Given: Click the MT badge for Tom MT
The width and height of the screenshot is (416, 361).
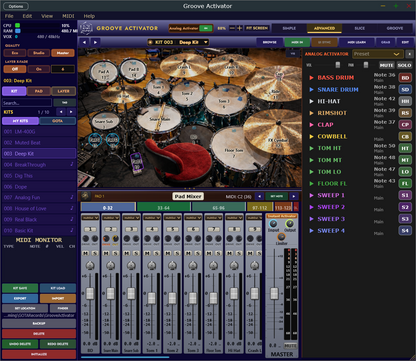Looking at the screenshot, I should pyautogui.click(x=405, y=160).
